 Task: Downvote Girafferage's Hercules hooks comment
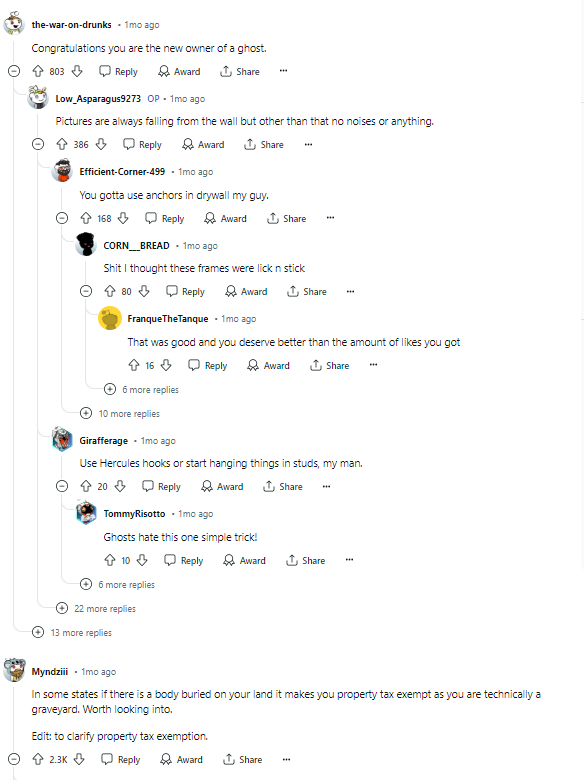[120, 487]
